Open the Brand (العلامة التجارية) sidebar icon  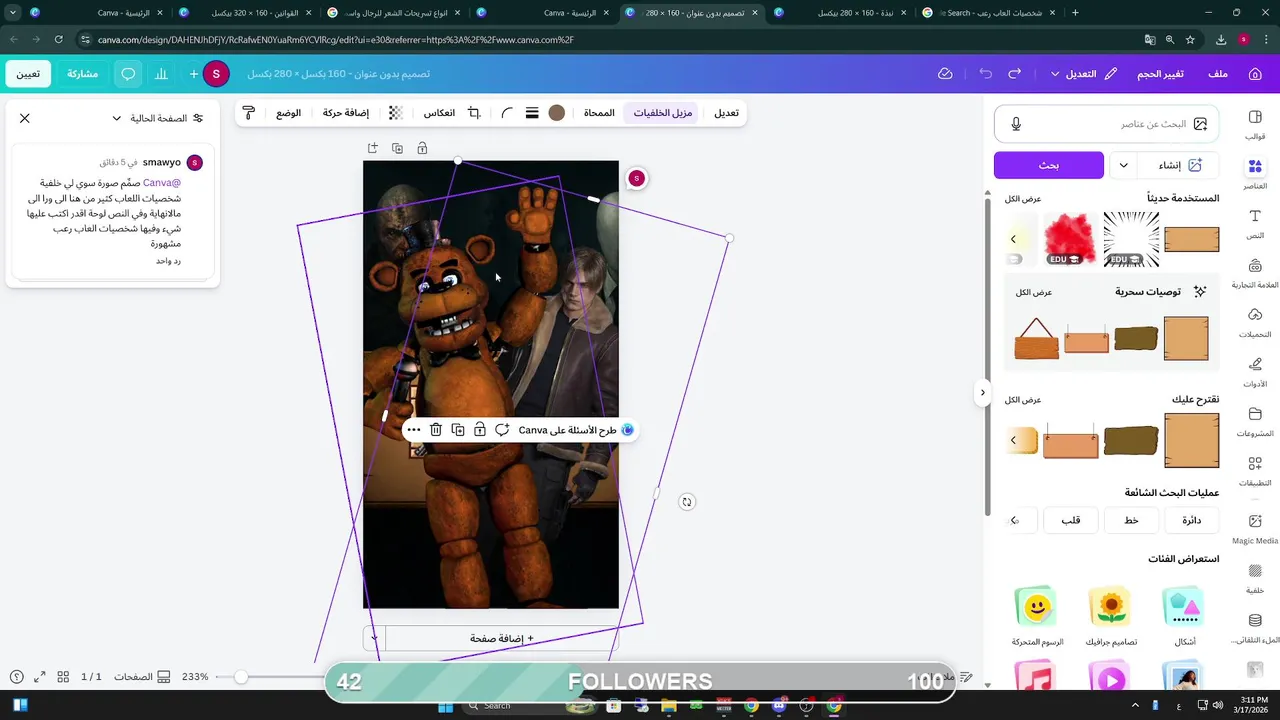tap(1255, 273)
